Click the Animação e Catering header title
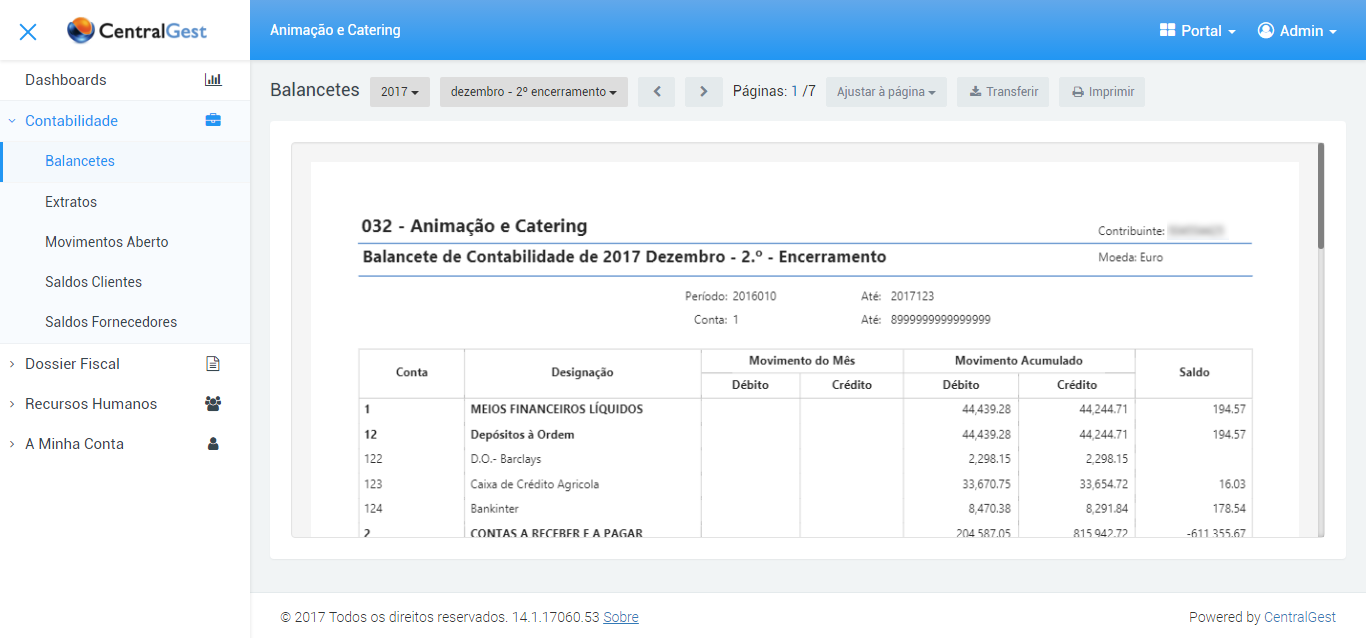Image resolution: width=1366 pixels, height=638 pixels. 335,30
